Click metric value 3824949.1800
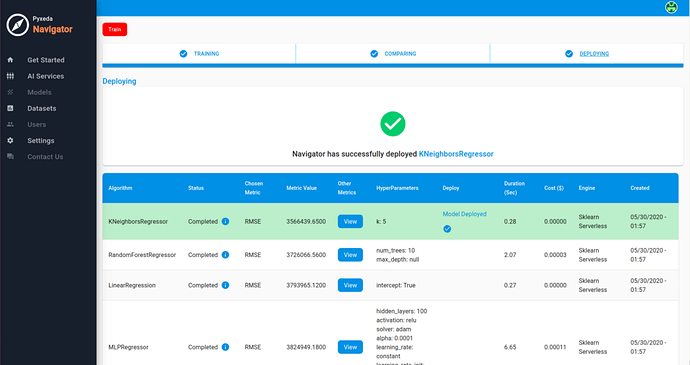Viewport: 690px width, 365px height. tap(306, 347)
